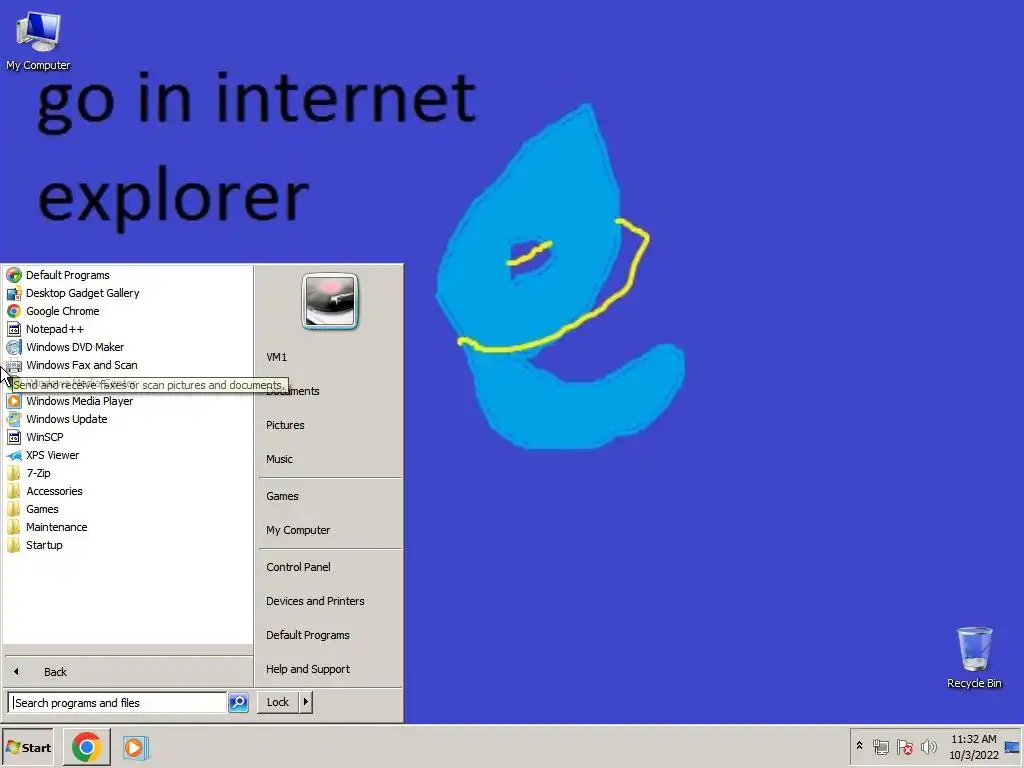Click the Start button

28,748
